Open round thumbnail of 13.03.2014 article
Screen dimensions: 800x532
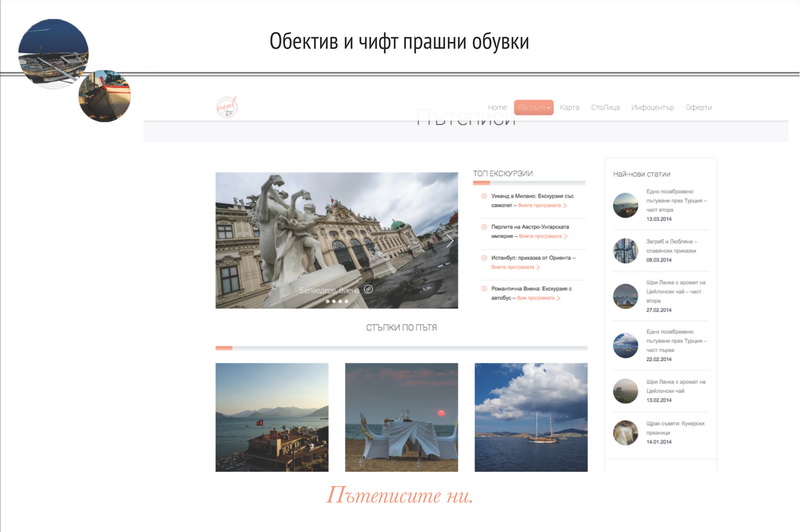pos(625,205)
